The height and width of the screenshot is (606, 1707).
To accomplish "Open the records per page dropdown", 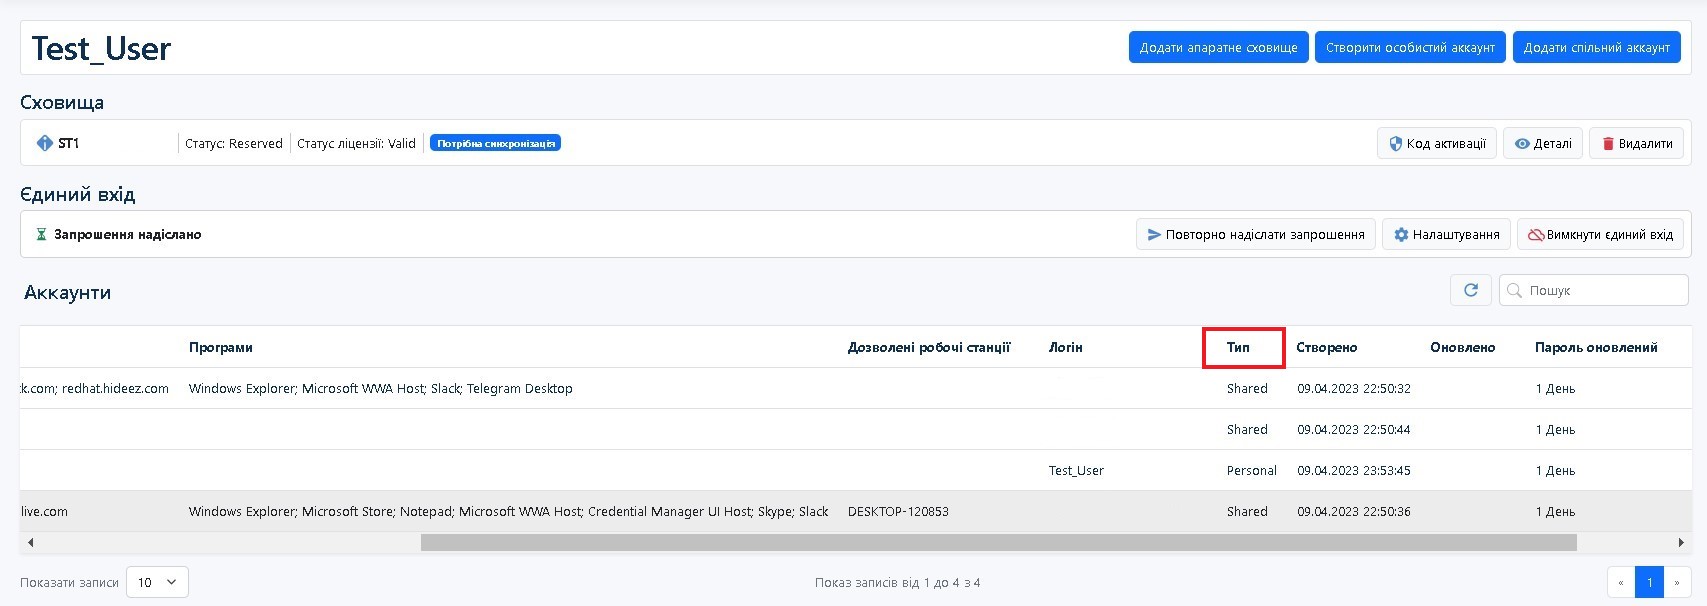I will point(157,582).
